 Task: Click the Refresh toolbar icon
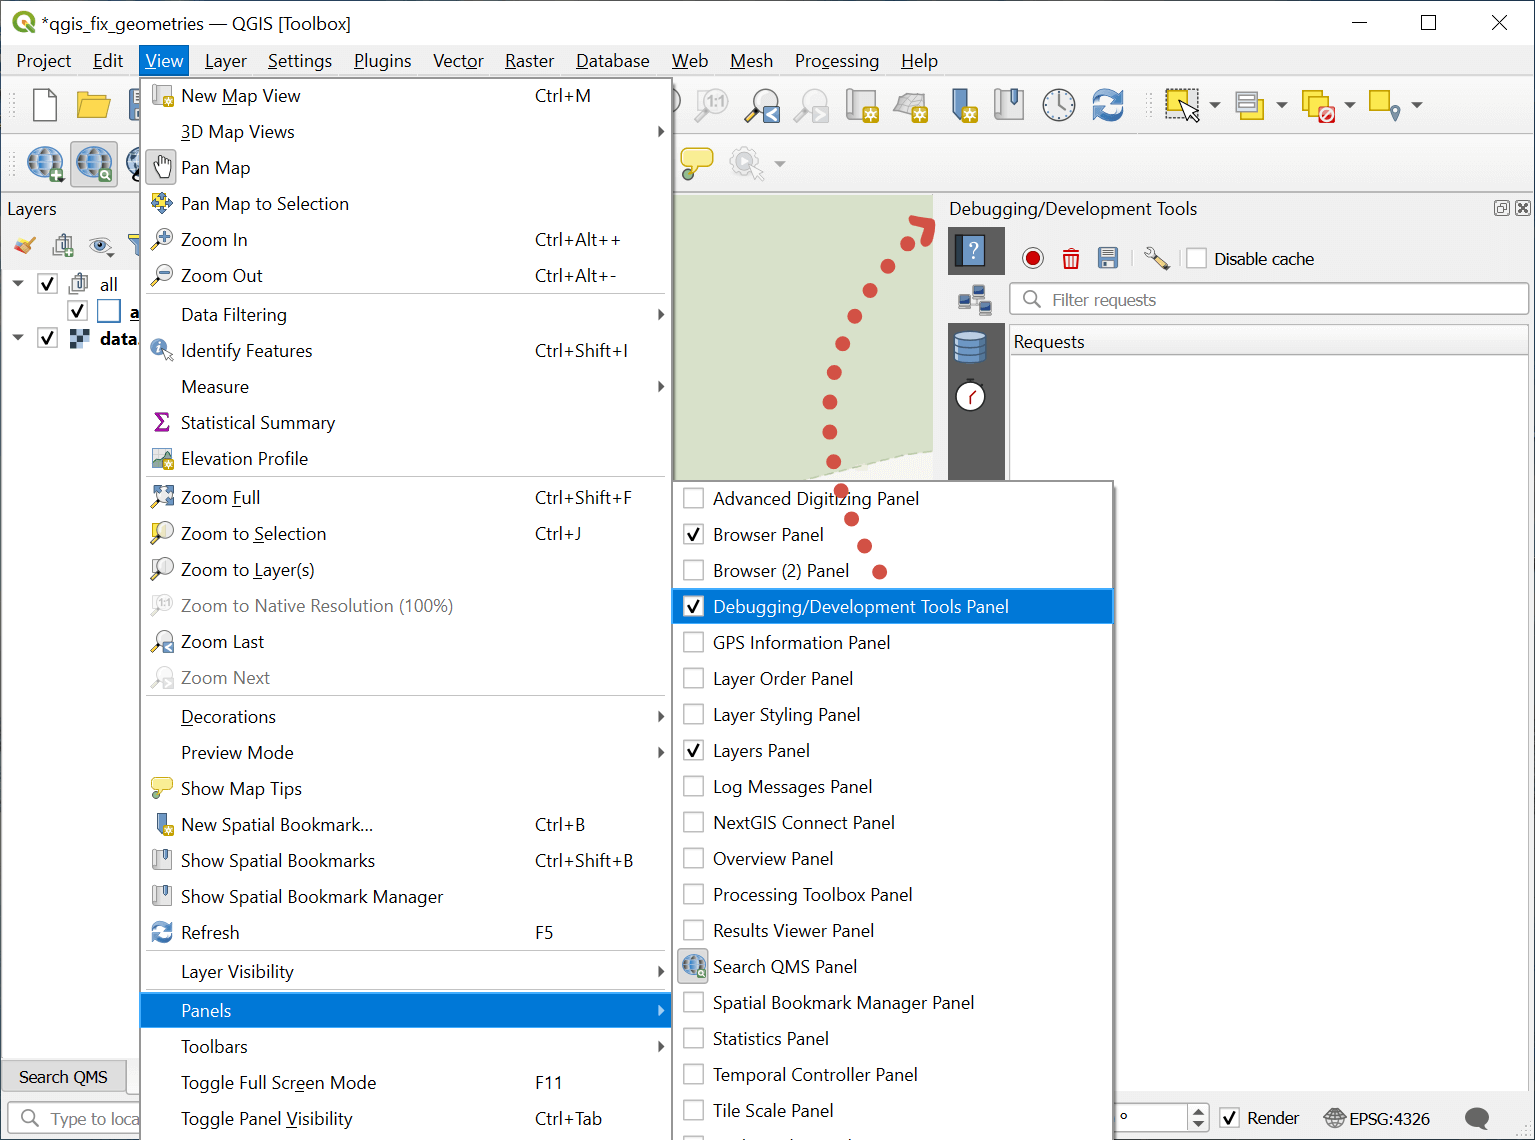pyautogui.click(x=1107, y=105)
